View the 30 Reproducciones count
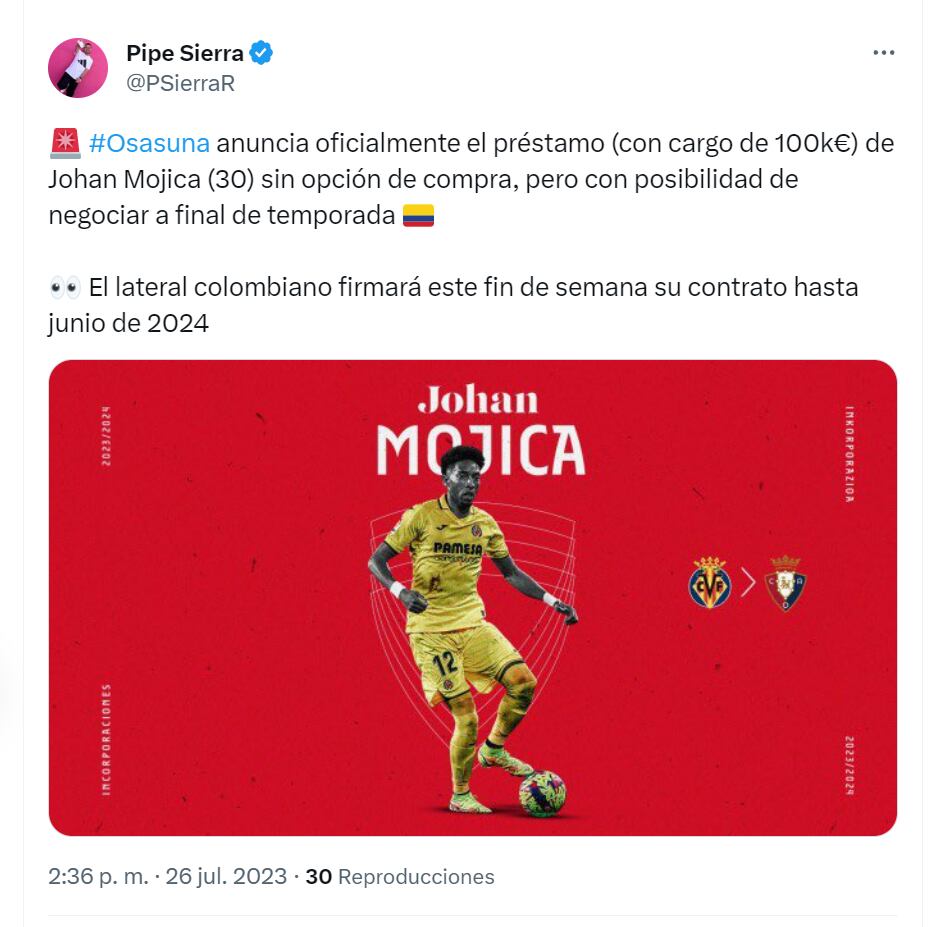This screenshot has height=927, width=946. (399, 876)
